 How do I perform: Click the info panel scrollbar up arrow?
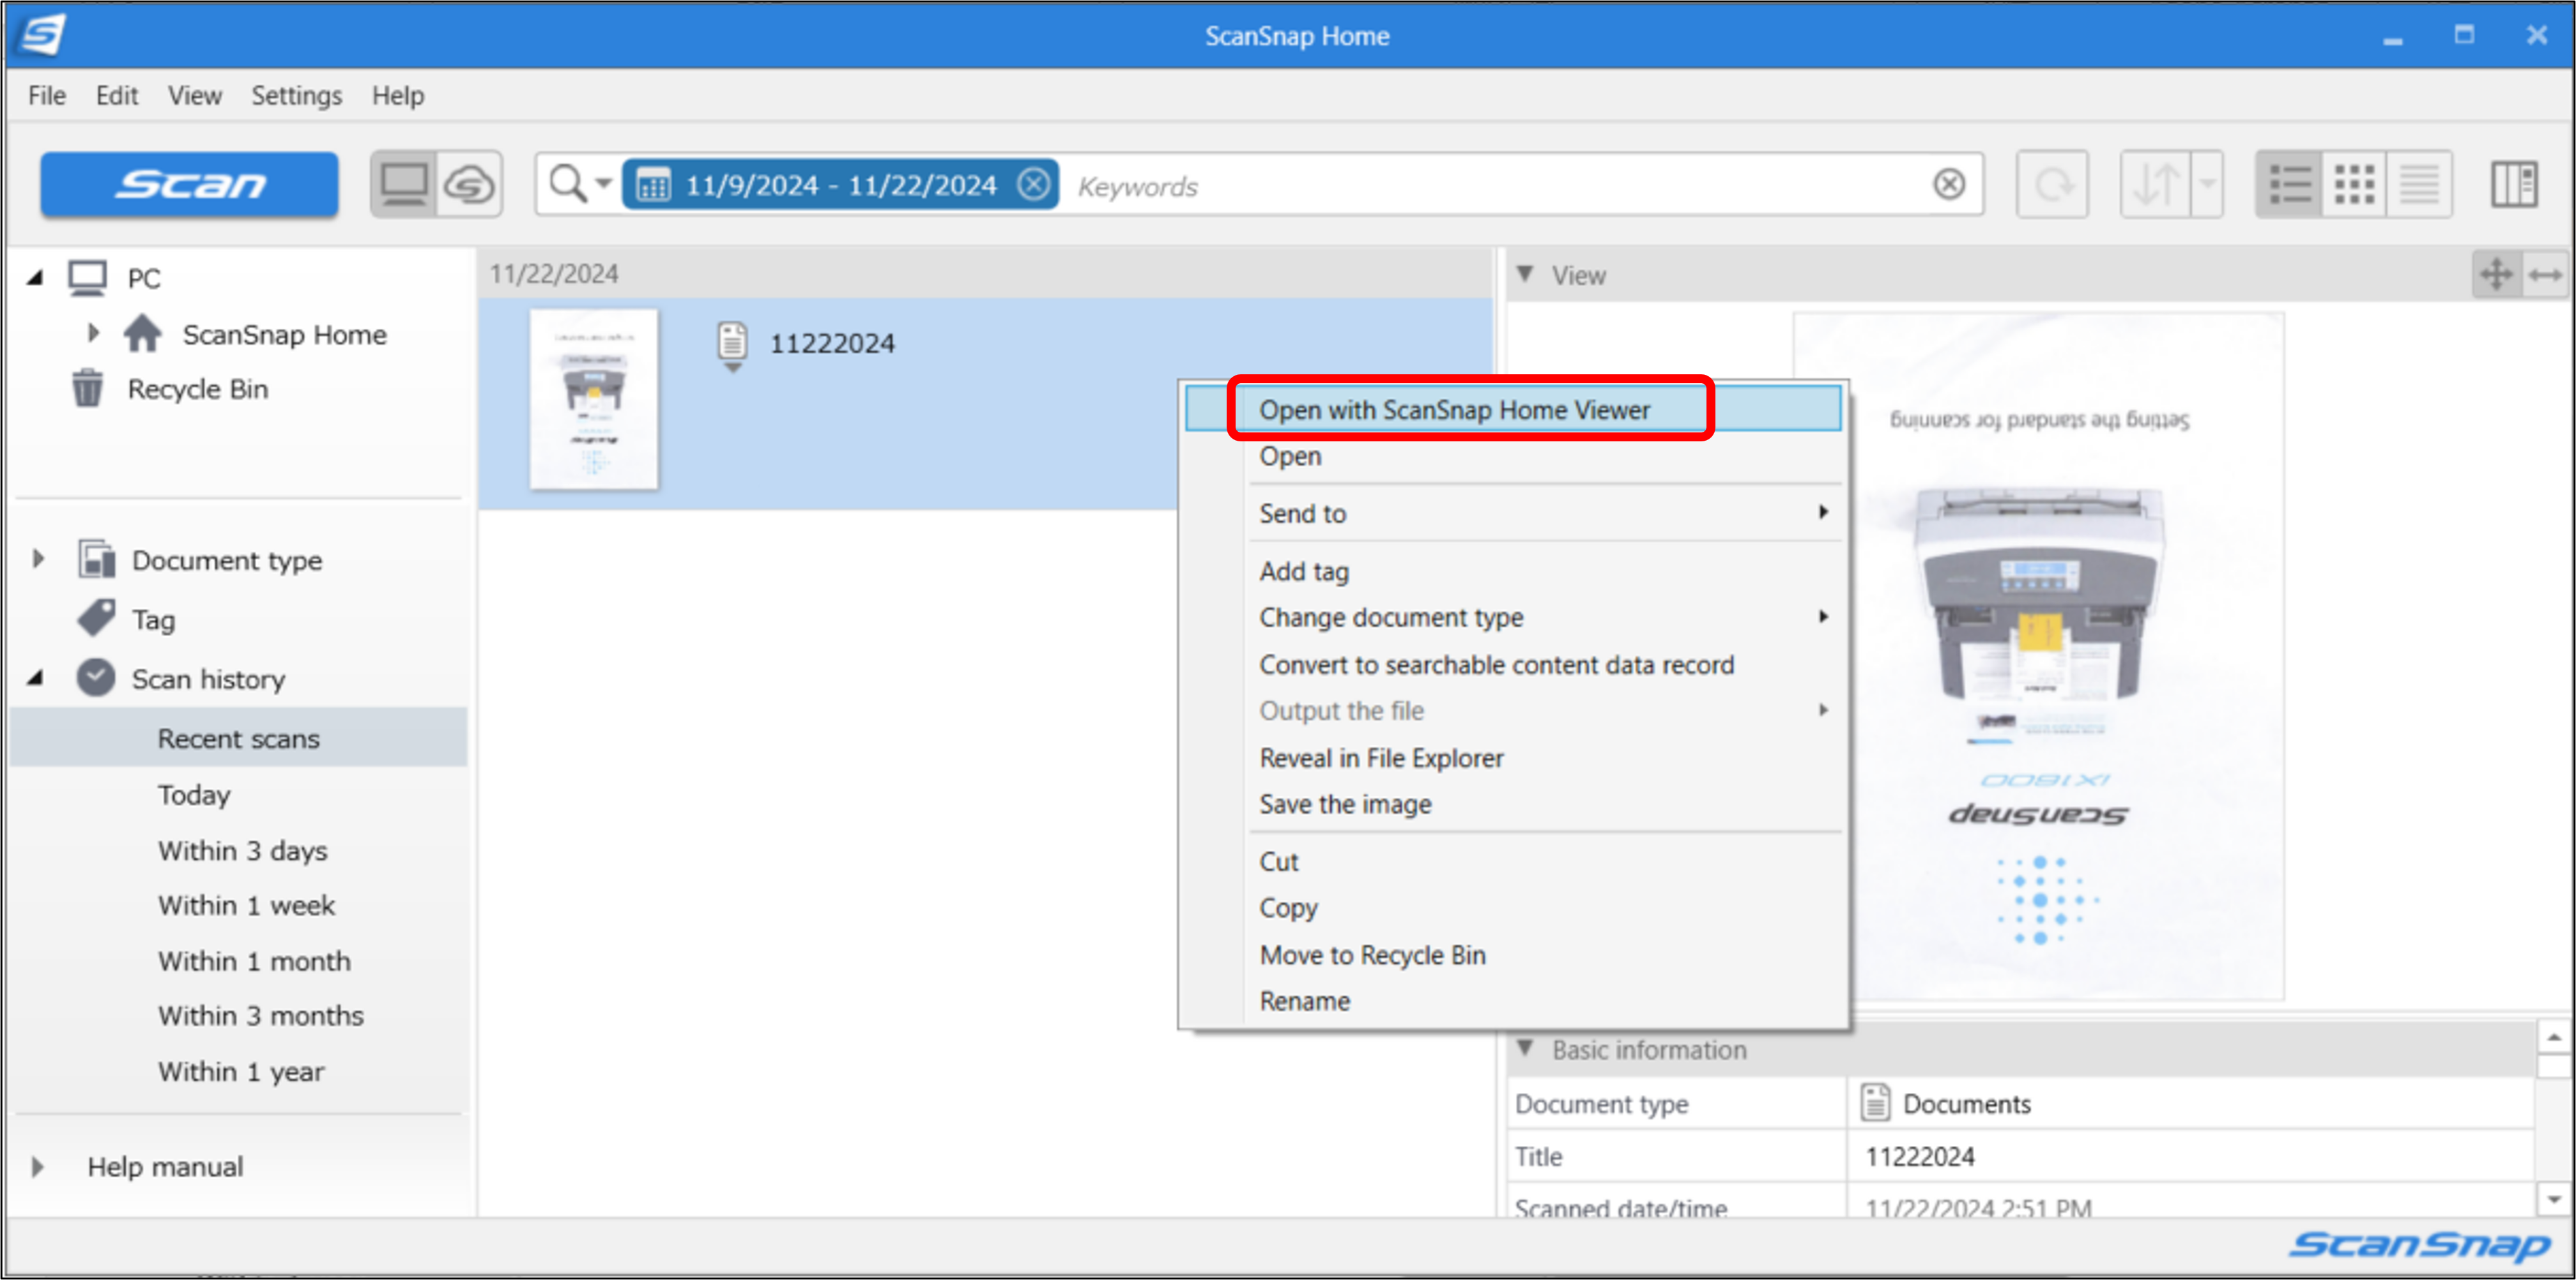[2554, 1038]
